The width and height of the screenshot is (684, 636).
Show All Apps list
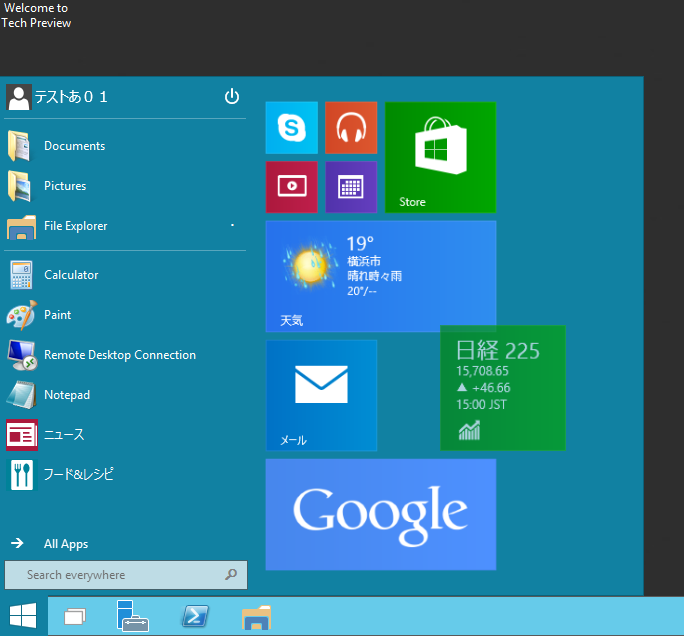point(66,544)
